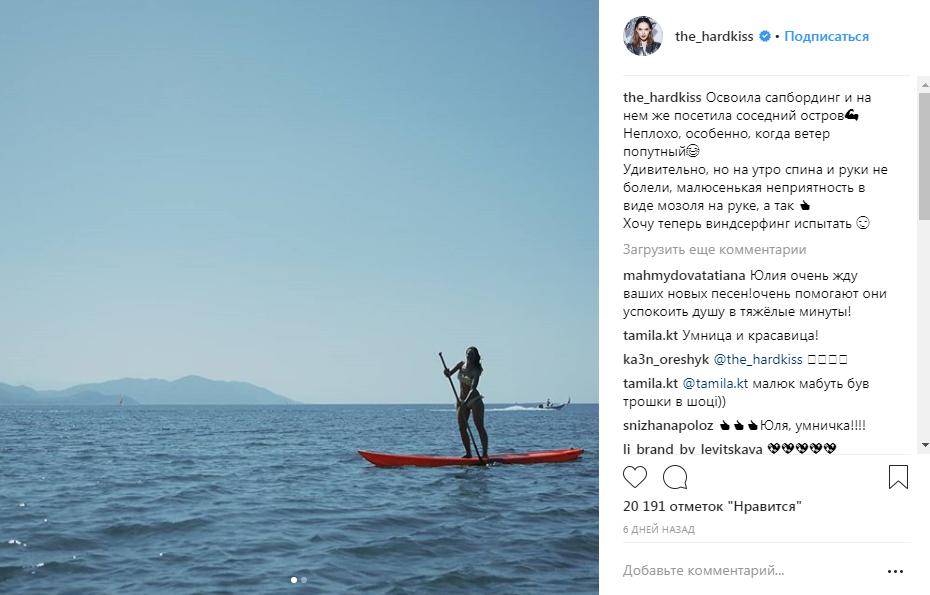Click the comments scrollbar down arrow
The width and height of the screenshot is (930, 595).
pos(925,445)
